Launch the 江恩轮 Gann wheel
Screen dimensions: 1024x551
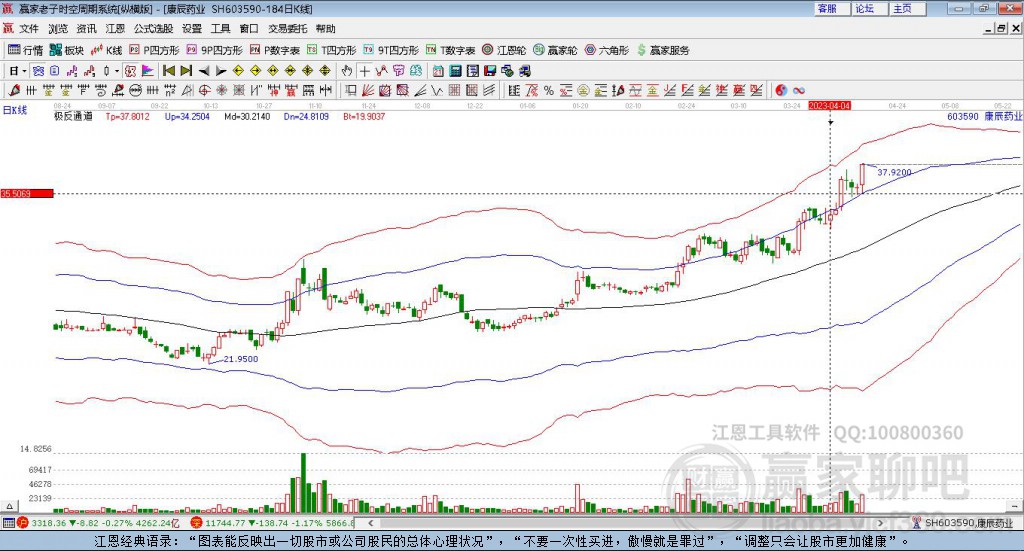(504, 50)
